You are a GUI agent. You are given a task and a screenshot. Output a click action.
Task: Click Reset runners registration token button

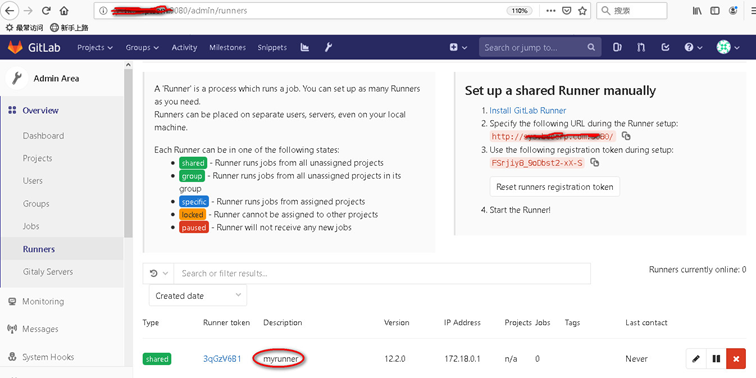(x=554, y=187)
